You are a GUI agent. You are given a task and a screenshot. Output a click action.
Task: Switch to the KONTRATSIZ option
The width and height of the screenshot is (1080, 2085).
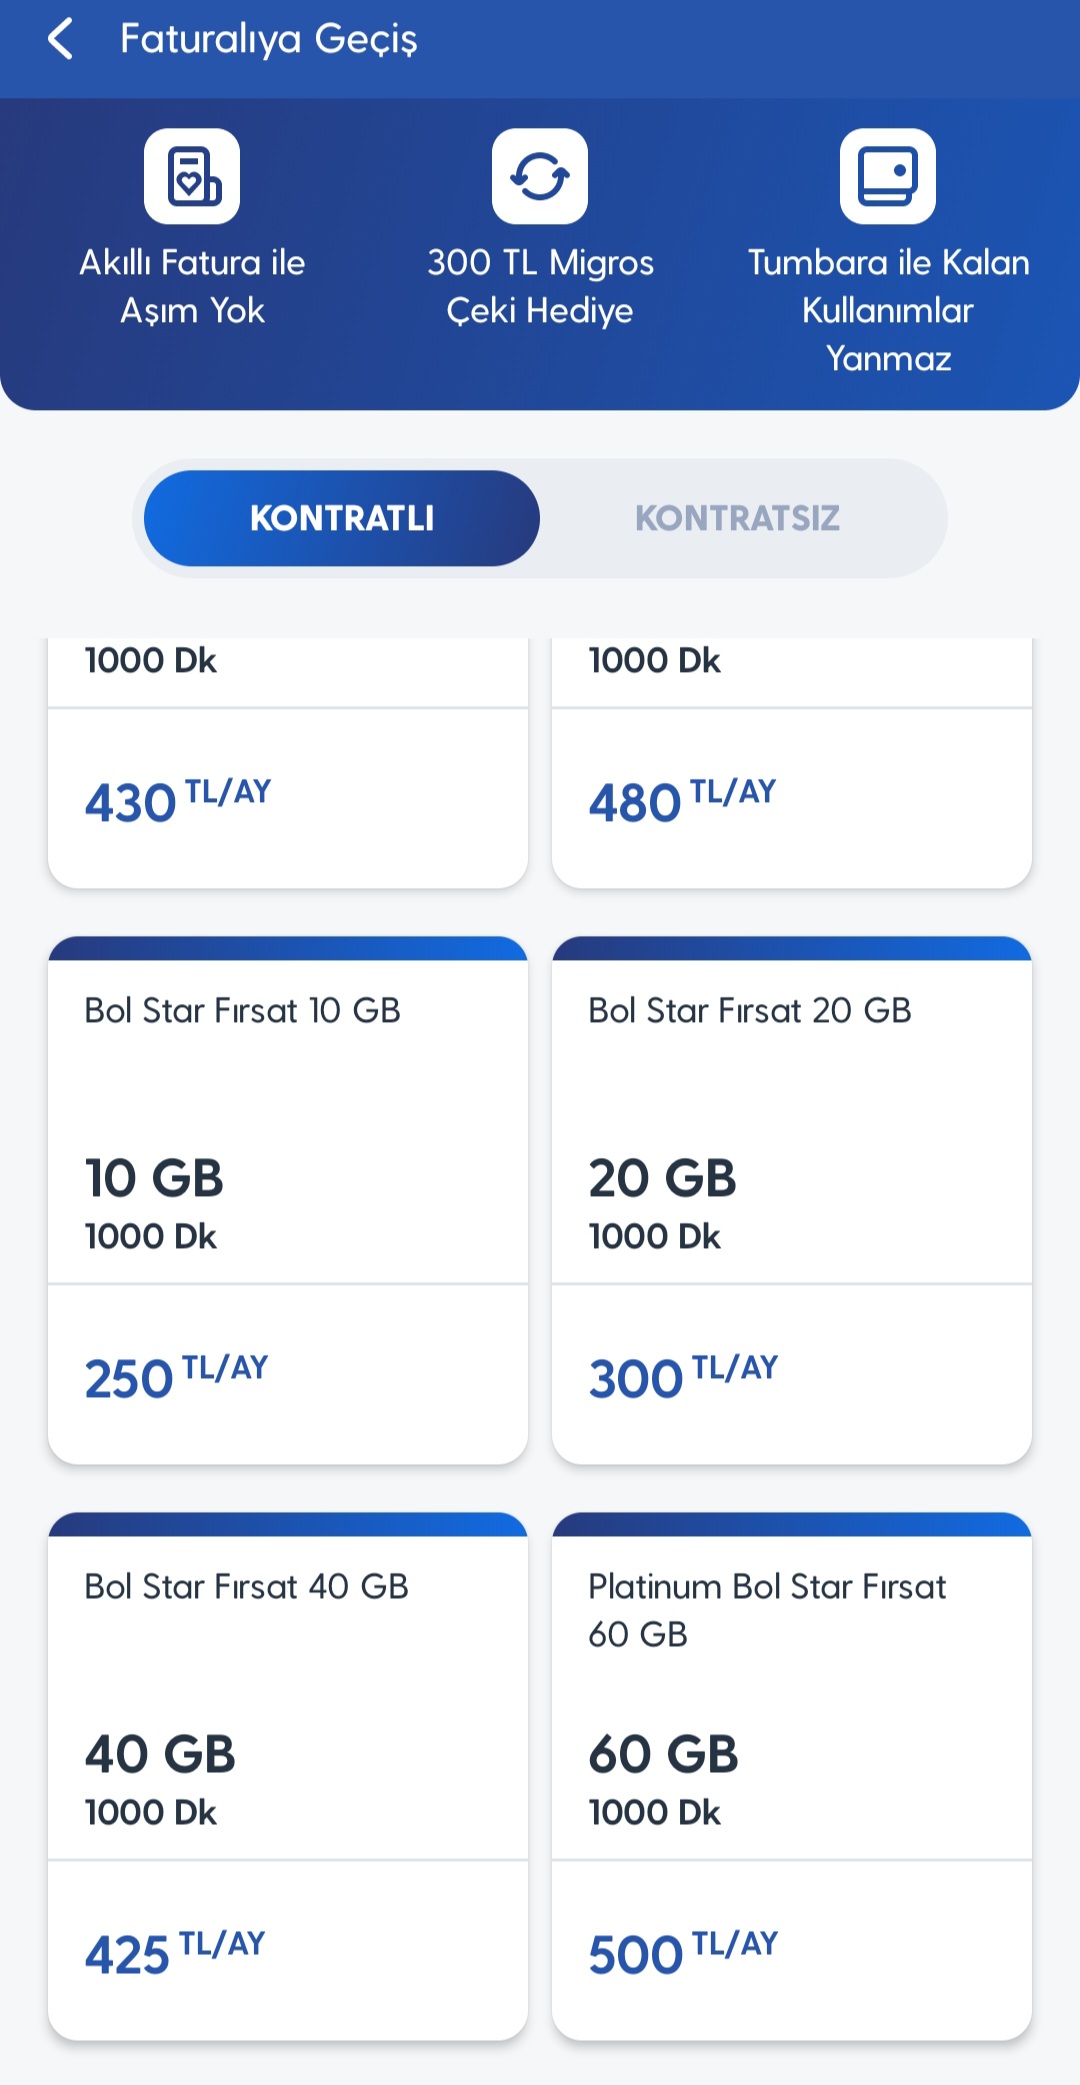737,518
